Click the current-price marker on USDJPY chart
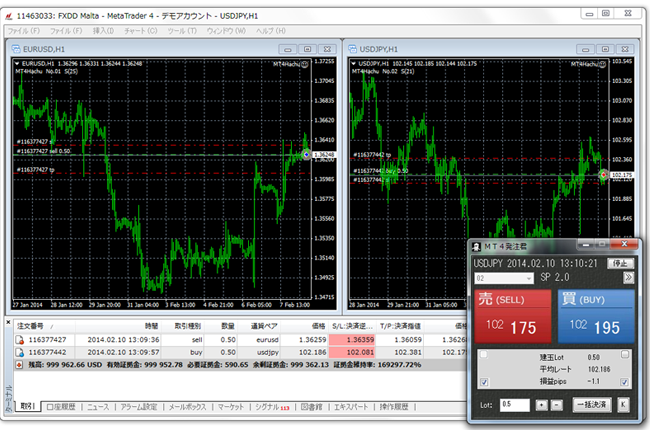 point(603,175)
